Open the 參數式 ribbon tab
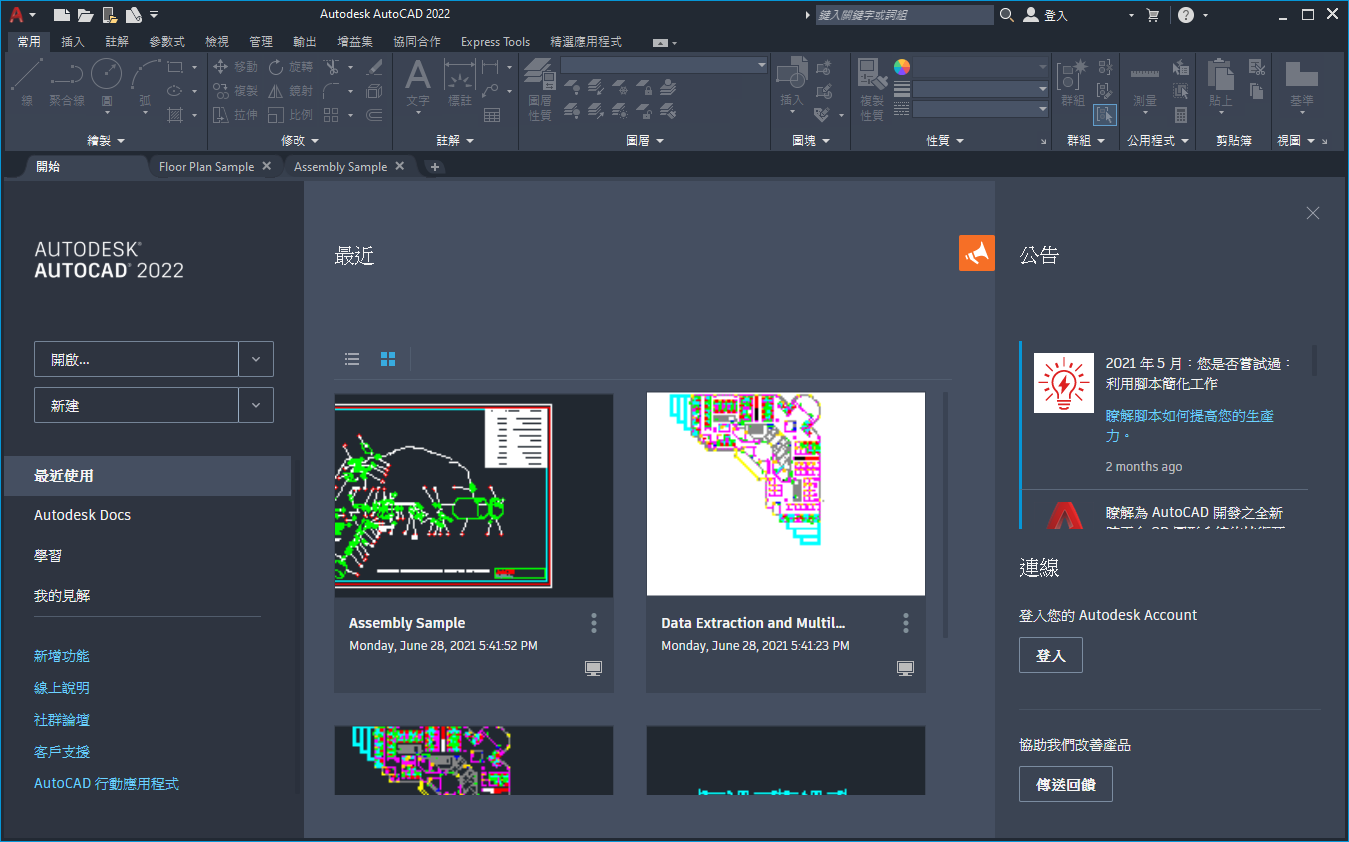Screen dimensions: 1349x842 (x=167, y=42)
